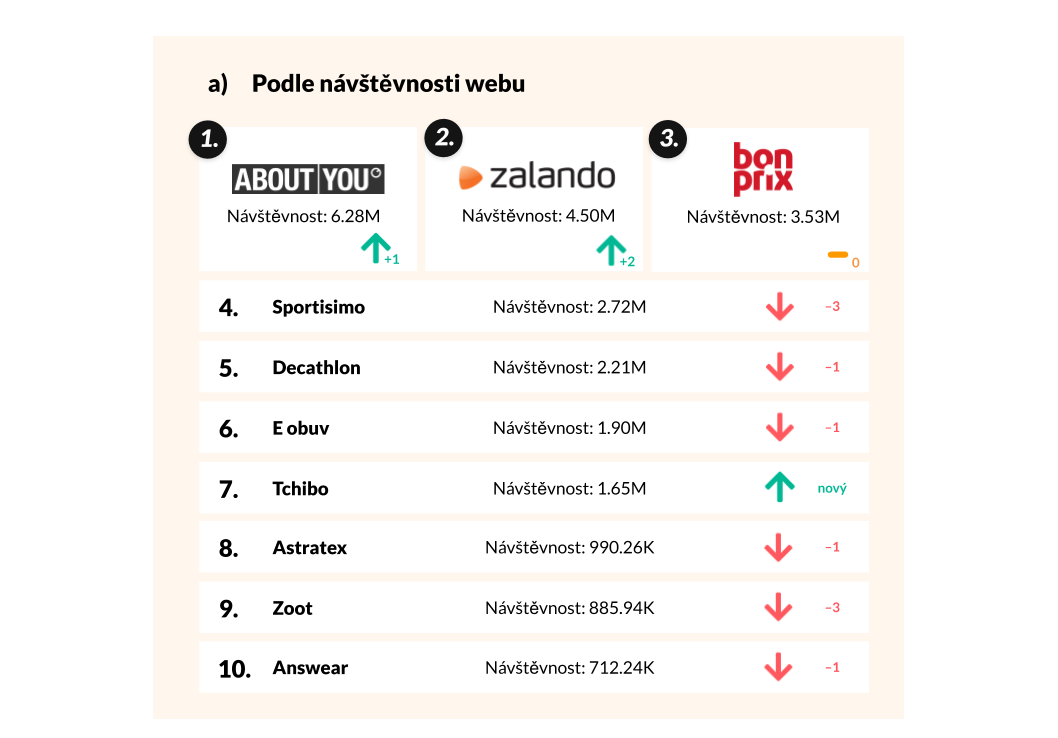
Task: Select the Sportisimo store name
Action: pyautogui.click(x=318, y=307)
